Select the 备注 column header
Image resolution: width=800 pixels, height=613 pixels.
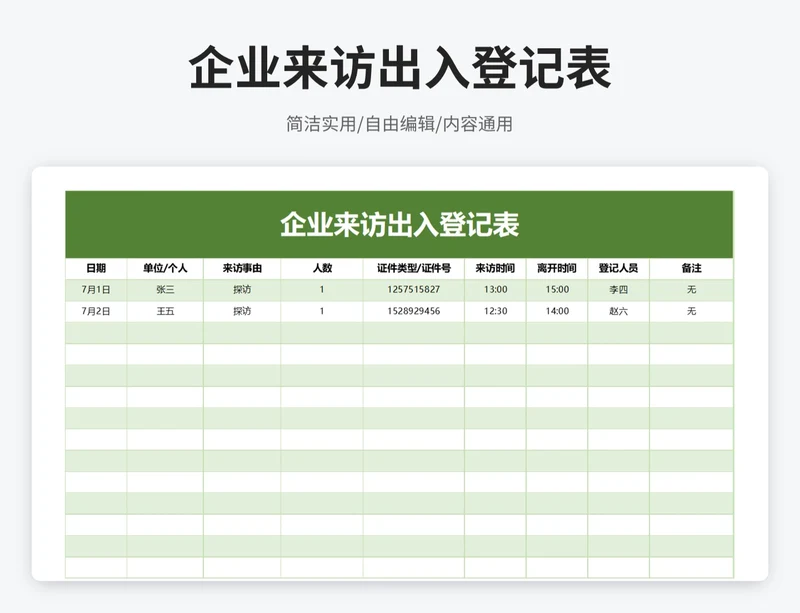click(x=691, y=268)
